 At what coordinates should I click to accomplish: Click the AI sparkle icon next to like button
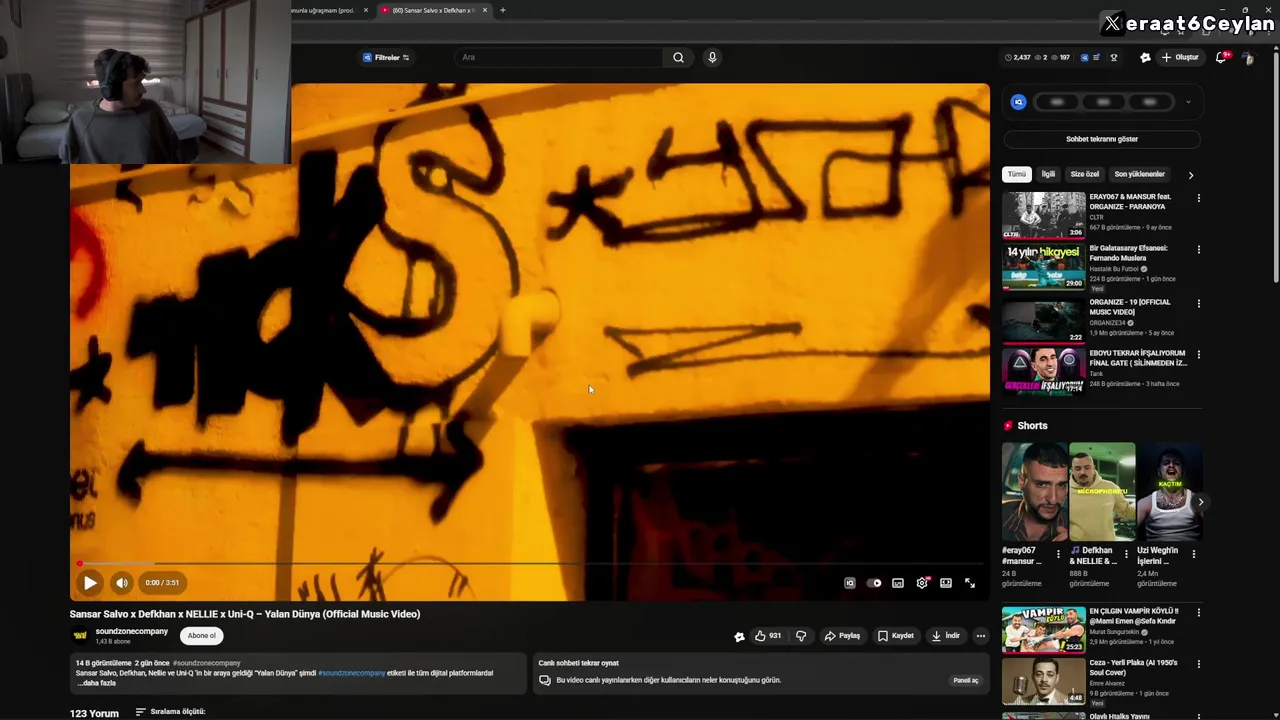[x=739, y=636]
